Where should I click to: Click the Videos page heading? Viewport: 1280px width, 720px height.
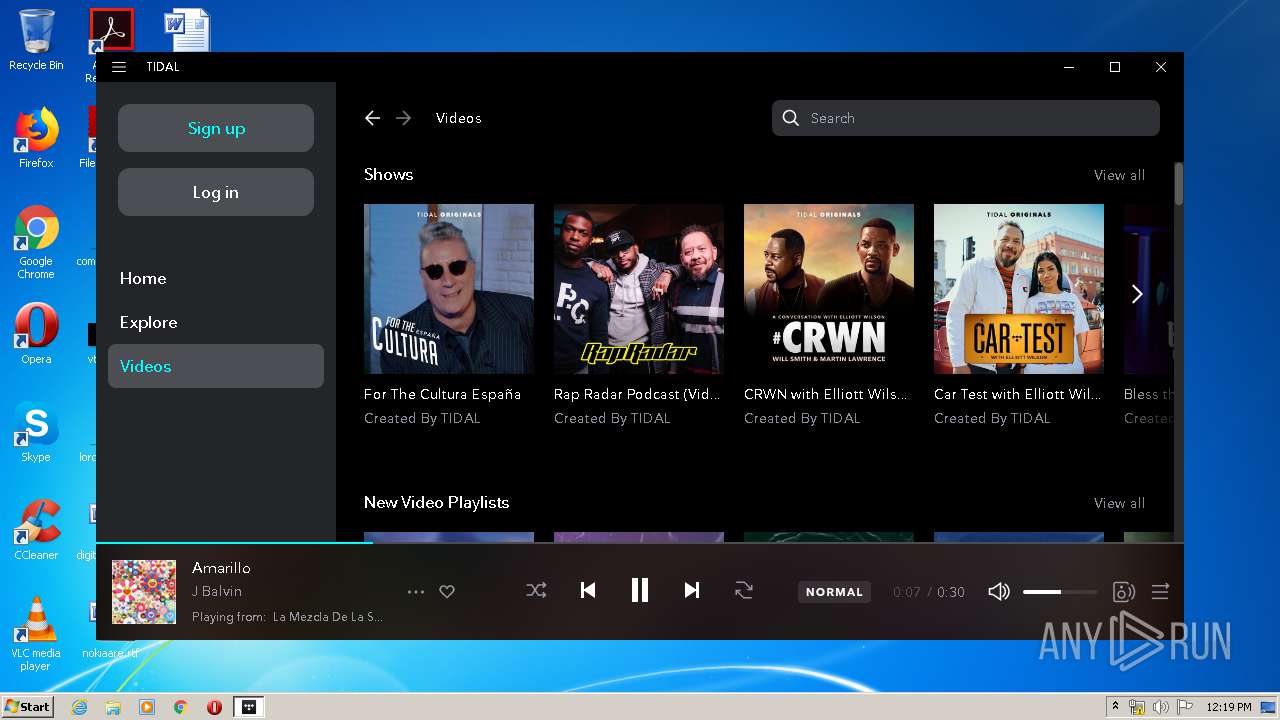coord(459,118)
